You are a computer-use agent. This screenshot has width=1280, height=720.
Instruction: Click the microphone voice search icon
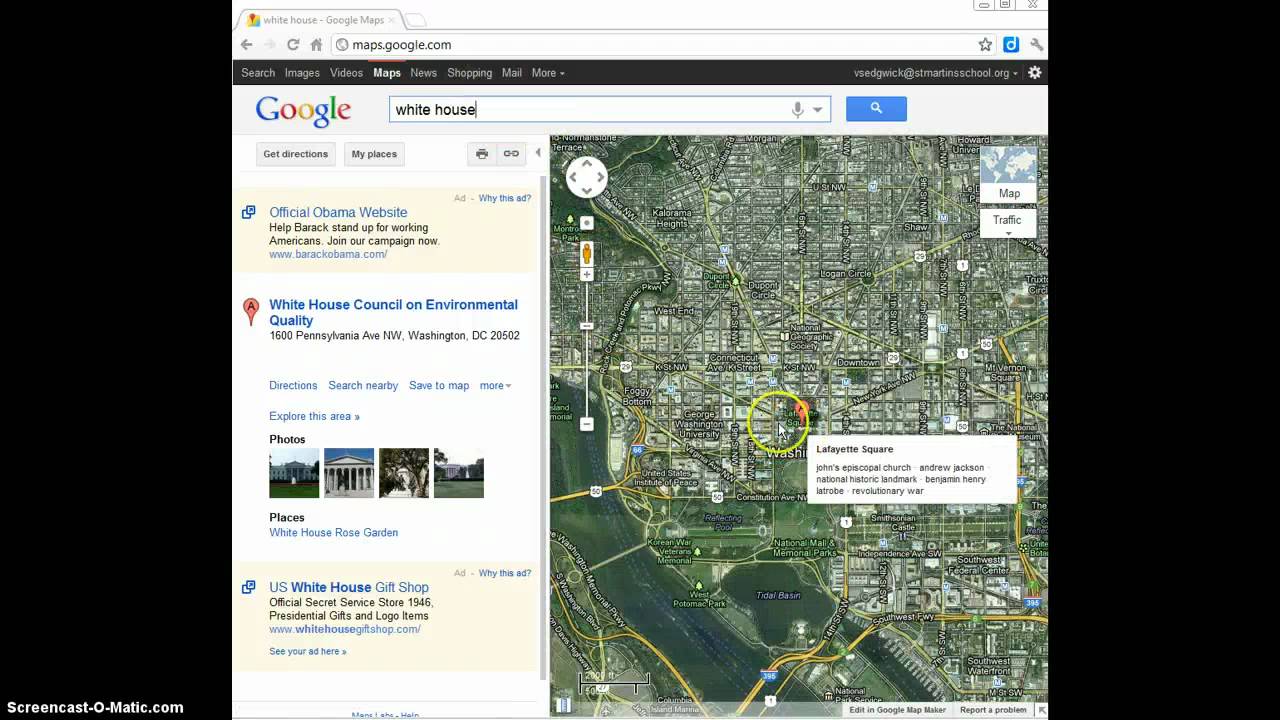(797, 110)
